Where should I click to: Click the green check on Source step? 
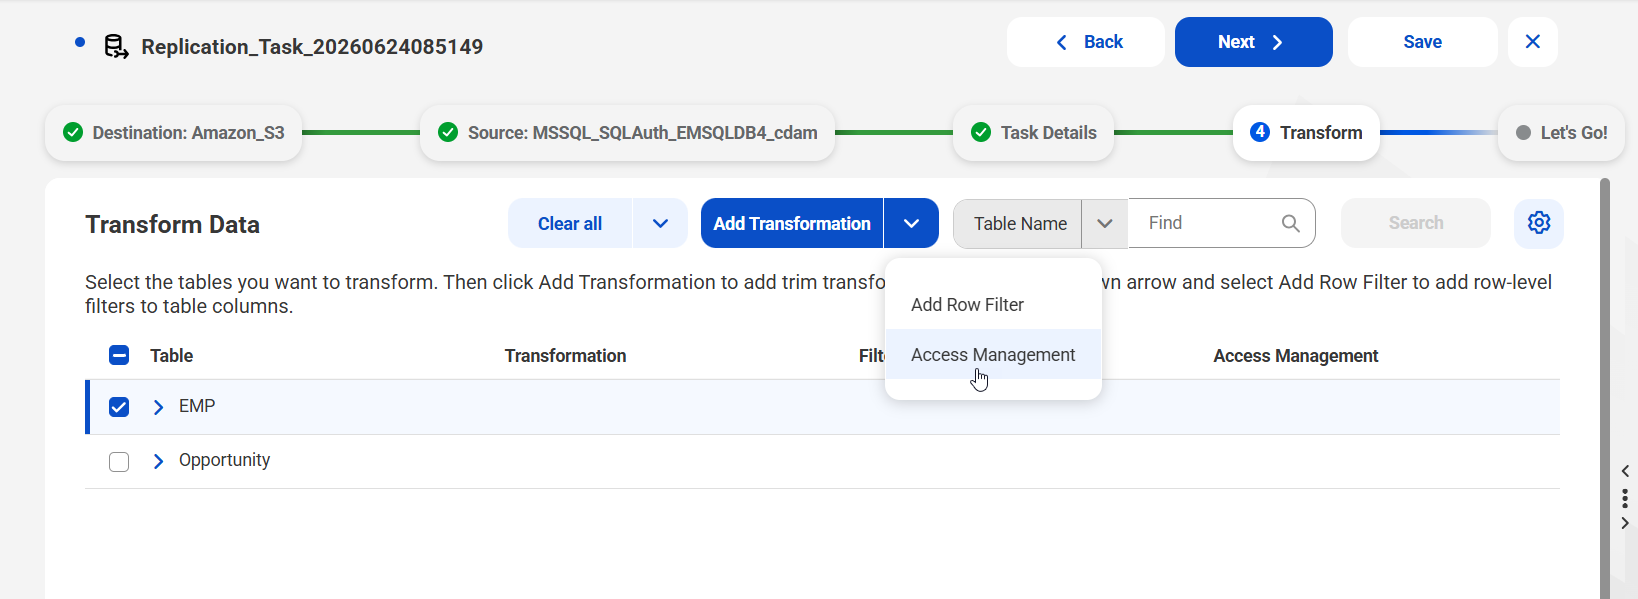tap(448, 133)
